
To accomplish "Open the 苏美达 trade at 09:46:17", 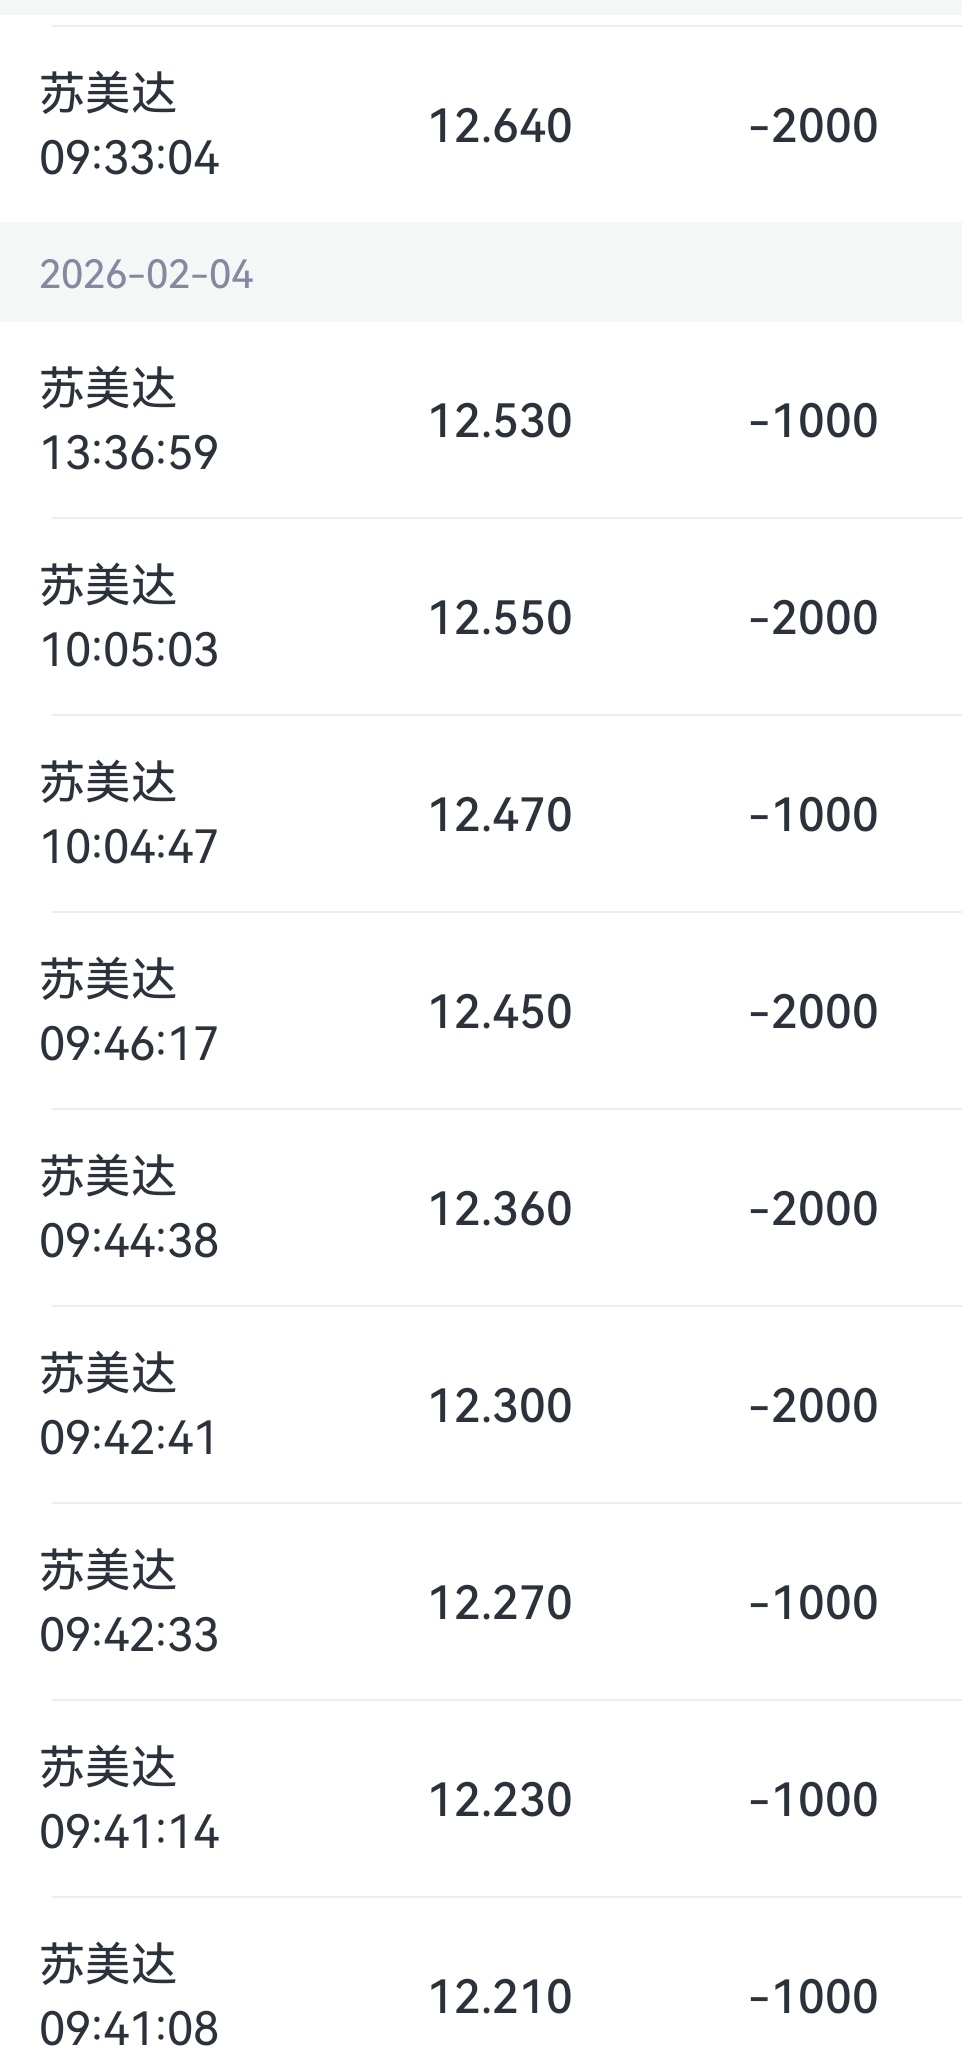I will pos(481,1011).
